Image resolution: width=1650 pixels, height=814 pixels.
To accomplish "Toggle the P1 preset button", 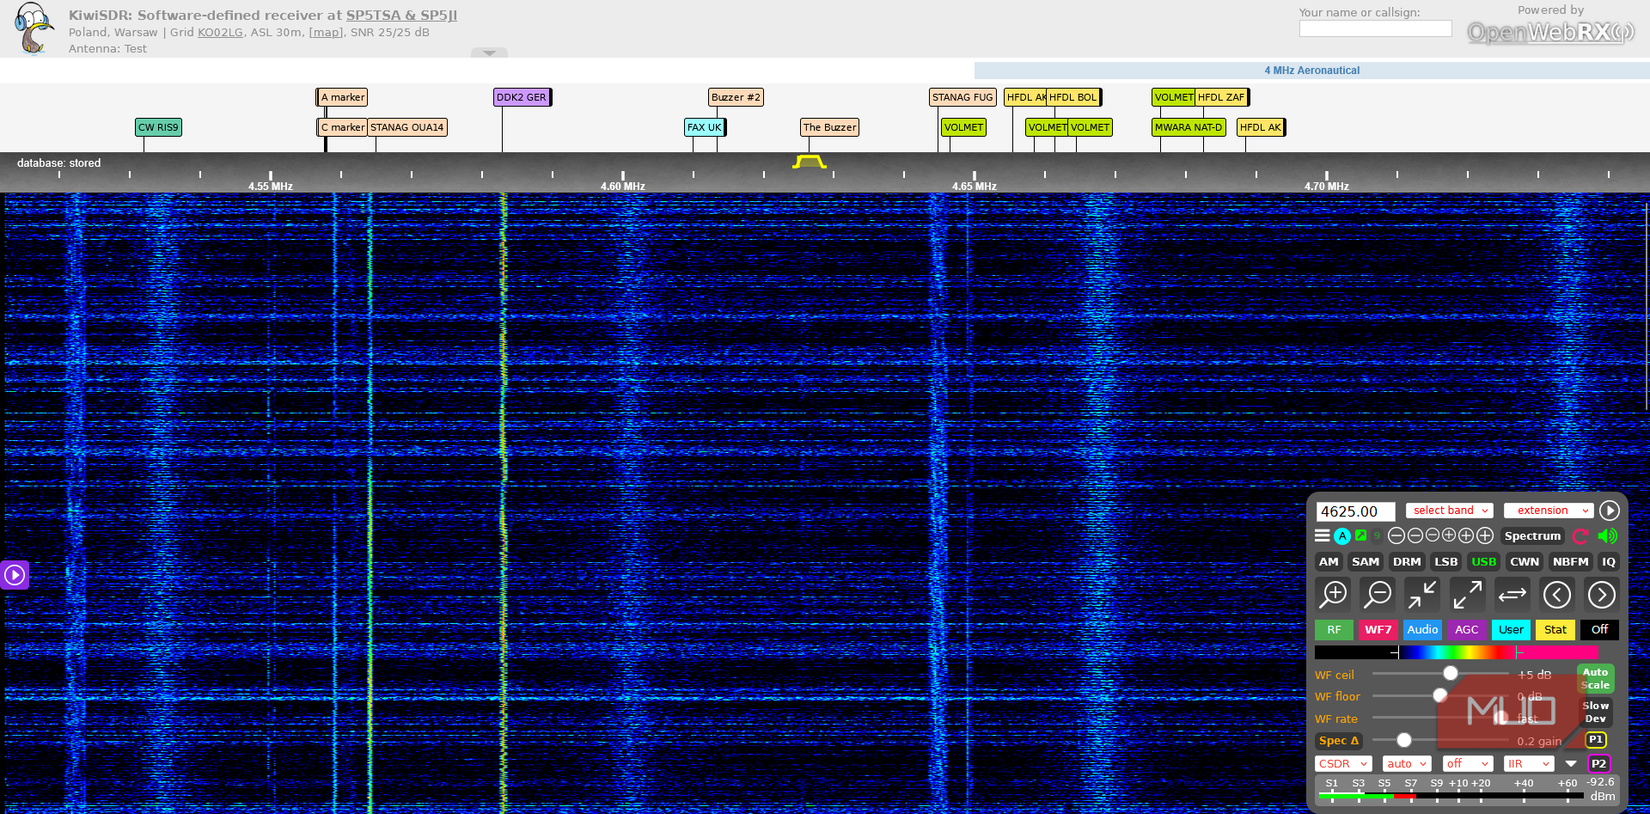I will (x=1596, y=740).
